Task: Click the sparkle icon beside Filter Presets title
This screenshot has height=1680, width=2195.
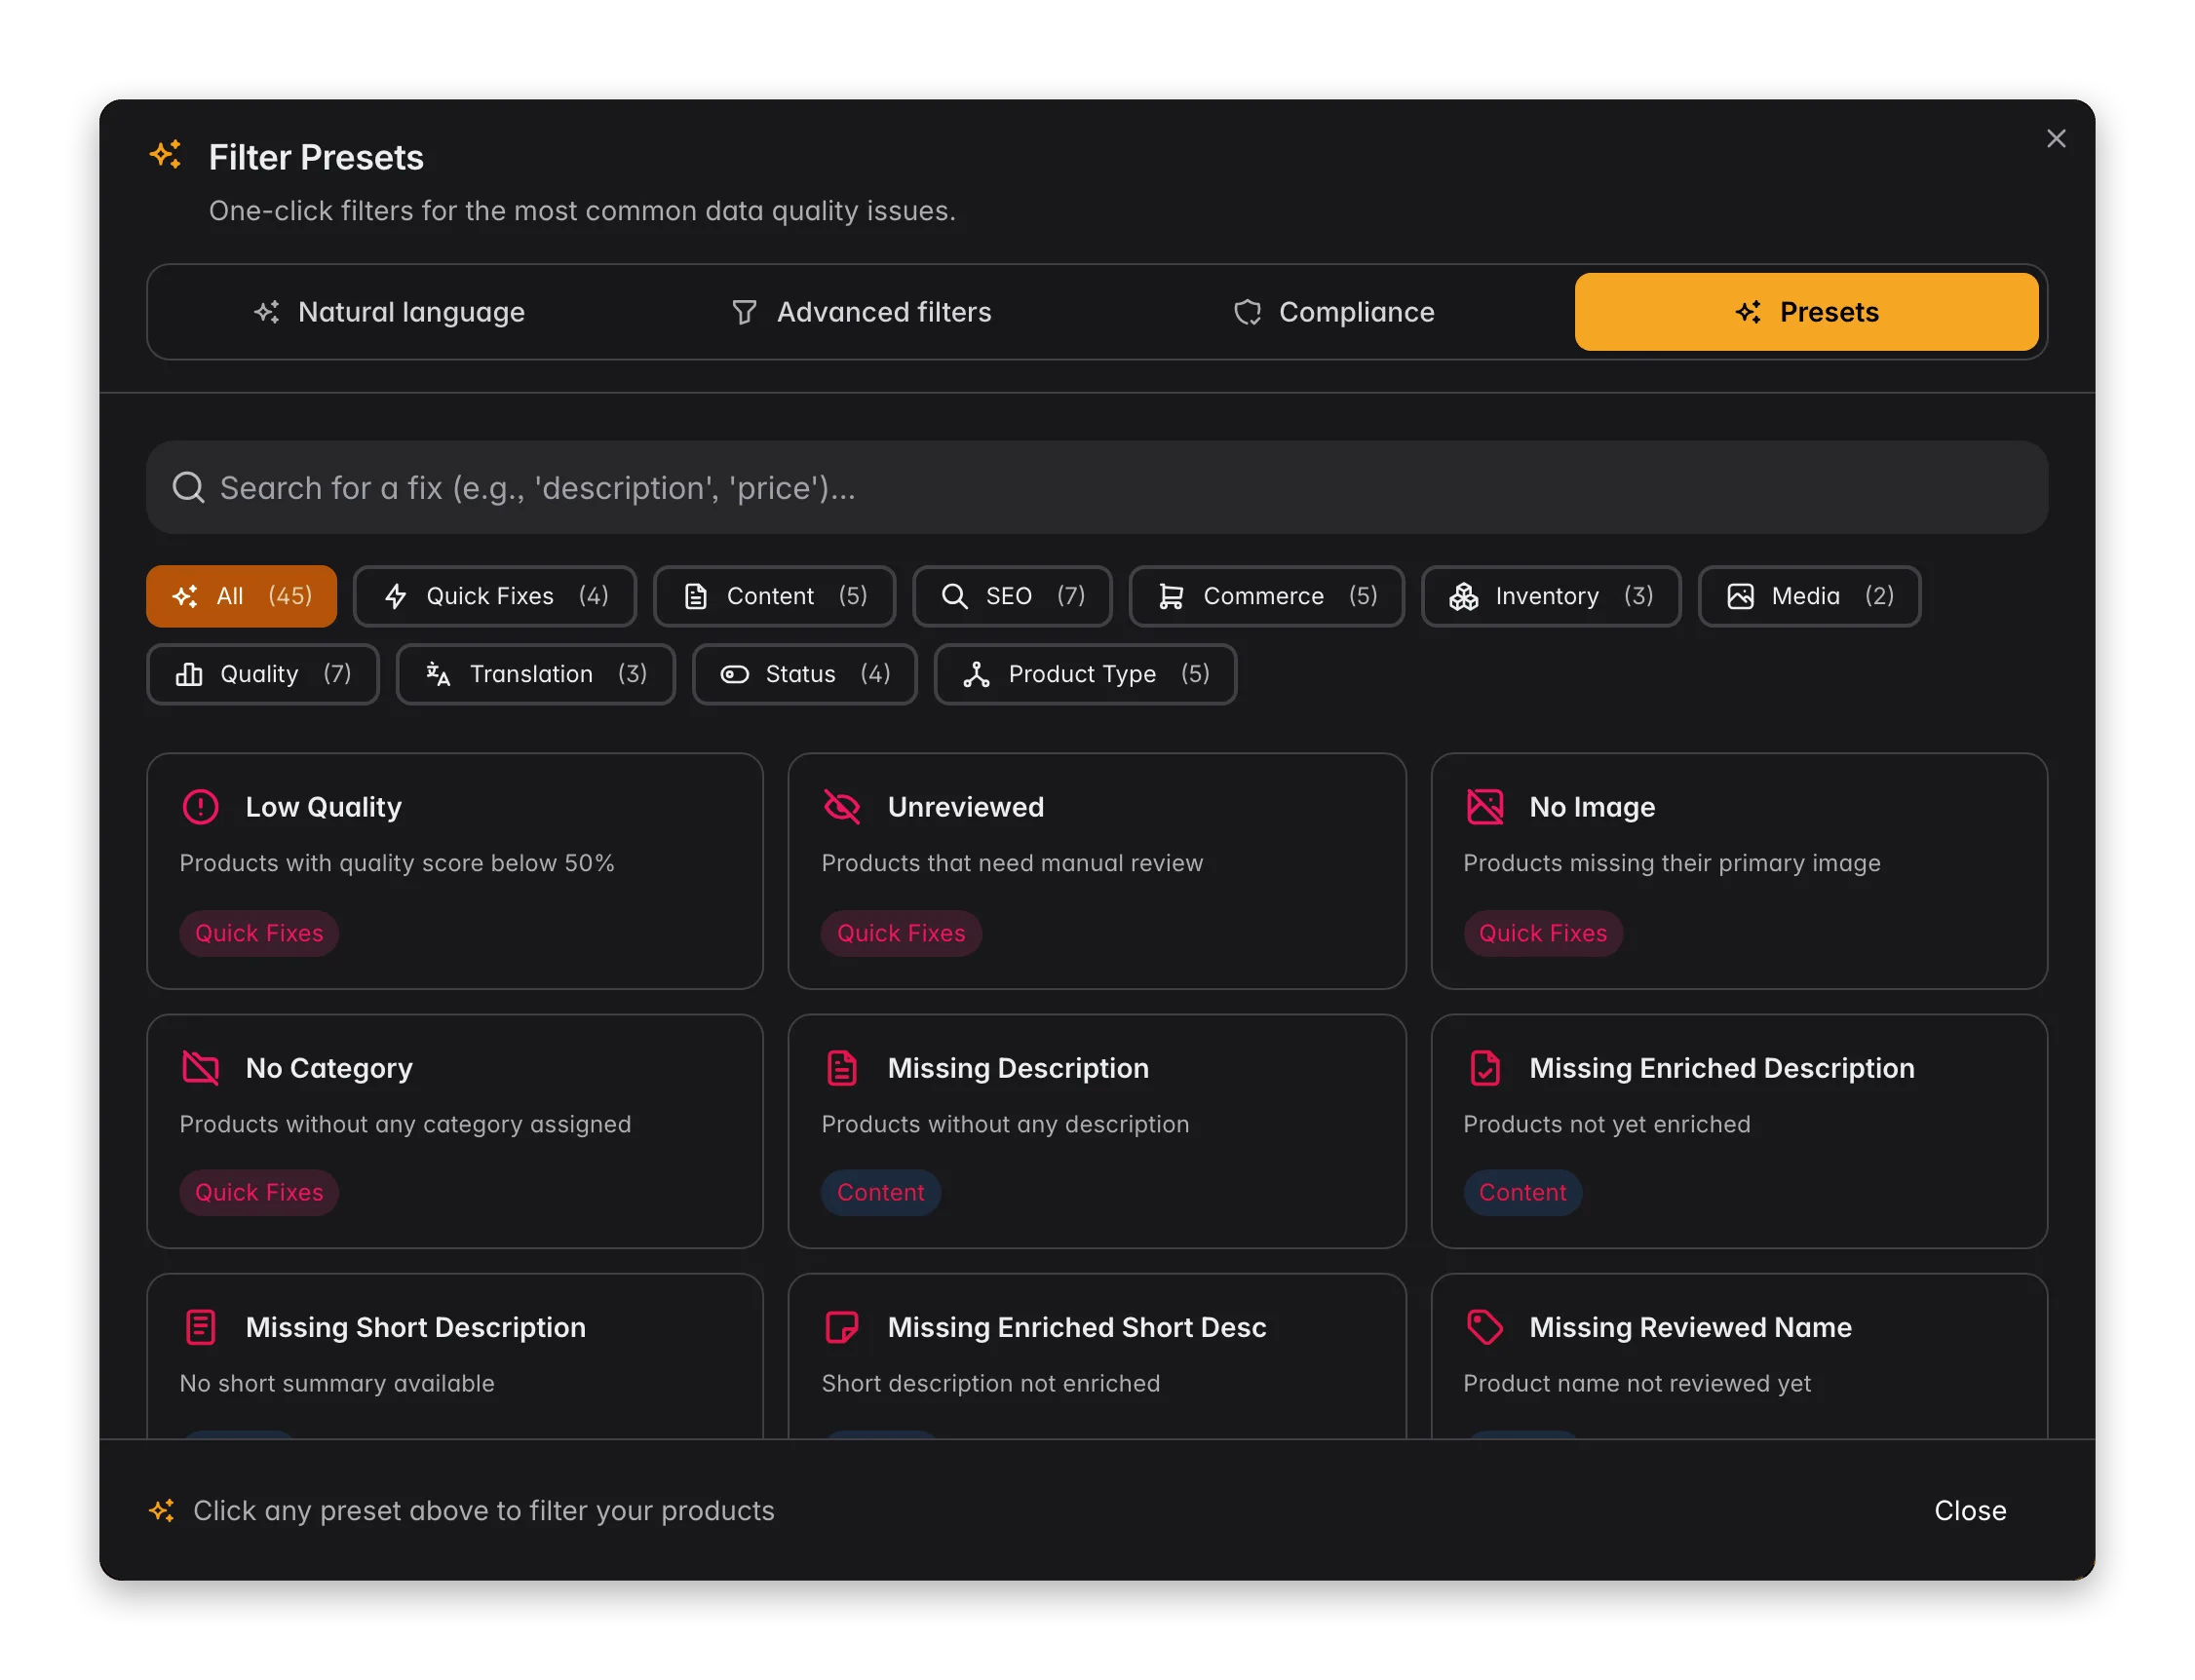Action: (x=166, y=155)
